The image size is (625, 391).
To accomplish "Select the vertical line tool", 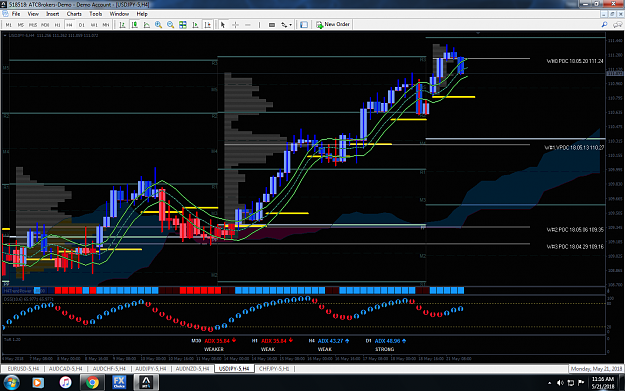I will tap(259, 25).
